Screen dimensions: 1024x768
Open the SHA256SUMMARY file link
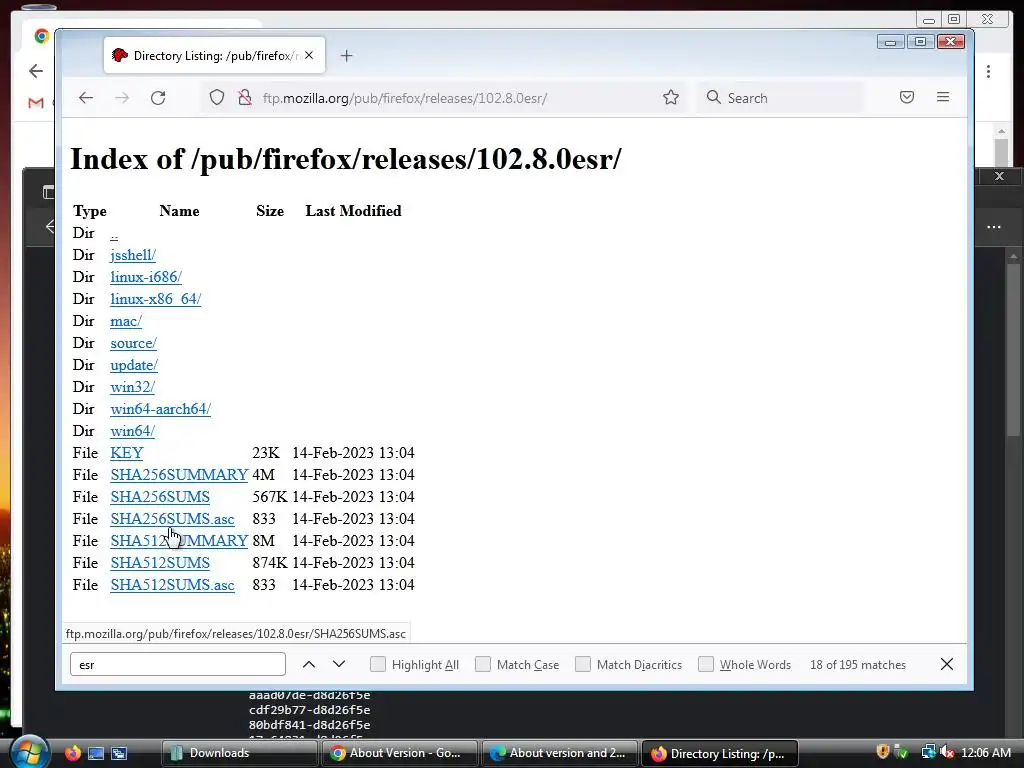(x=179, y=475)
